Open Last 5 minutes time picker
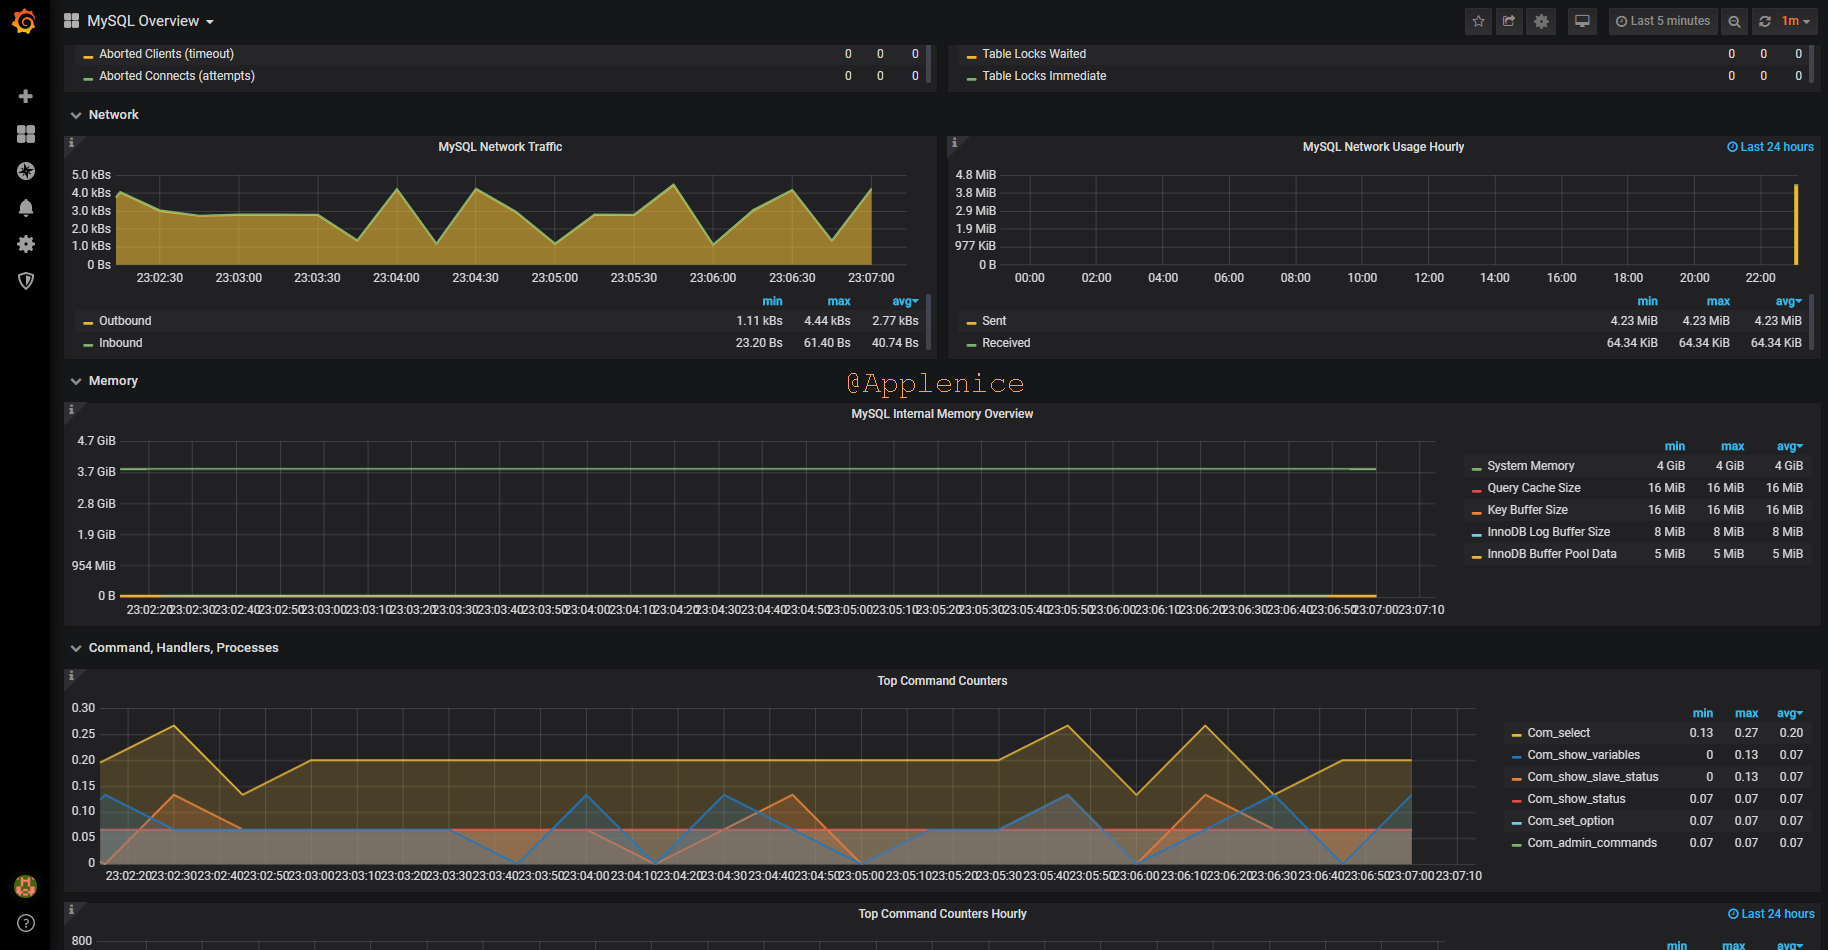Image resolution: width=1828 pixels, height=950 pixels. 1663,21
